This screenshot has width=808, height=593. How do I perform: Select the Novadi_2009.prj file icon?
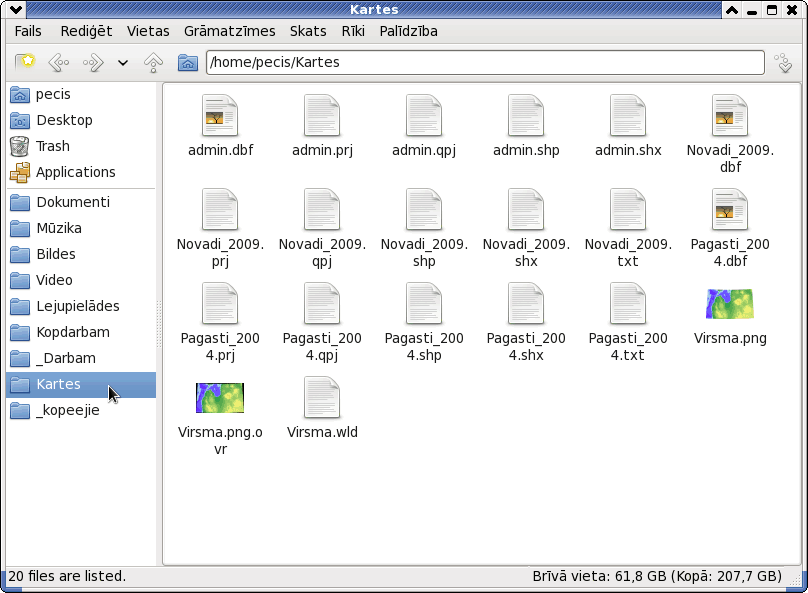tap(220, 210)
